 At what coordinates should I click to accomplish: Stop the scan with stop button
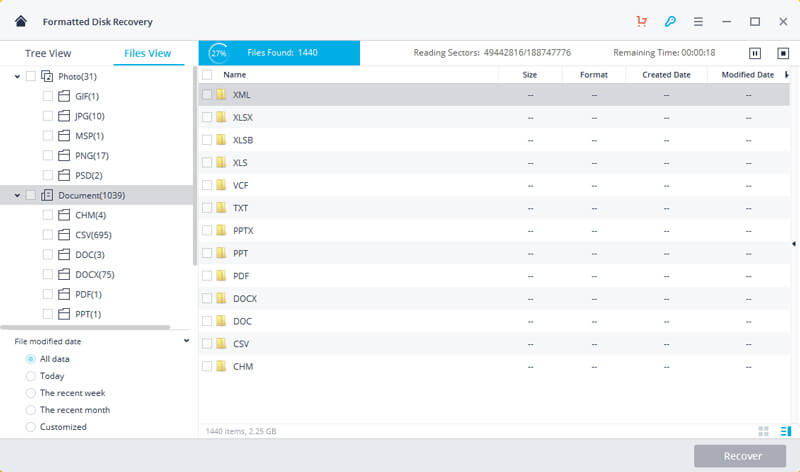pyautogui.click(x=782, y=53)
